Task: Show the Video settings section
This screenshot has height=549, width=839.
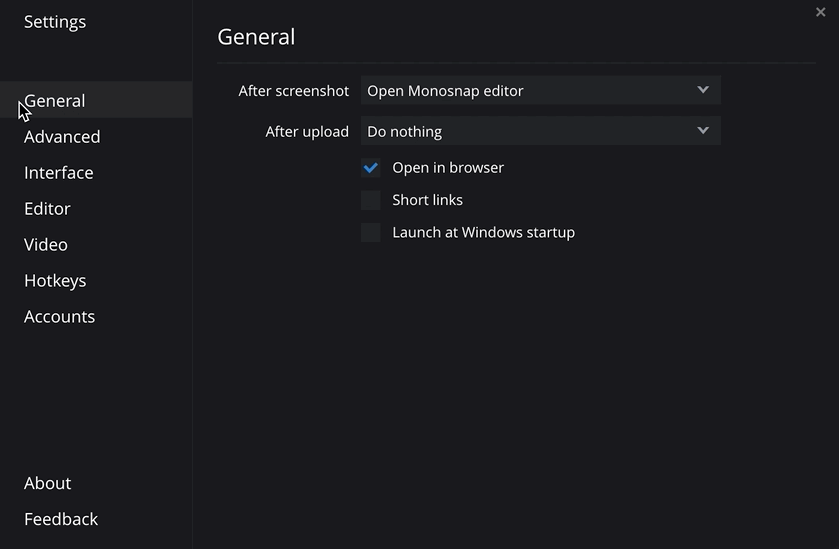Action: (x=46, y=245)
